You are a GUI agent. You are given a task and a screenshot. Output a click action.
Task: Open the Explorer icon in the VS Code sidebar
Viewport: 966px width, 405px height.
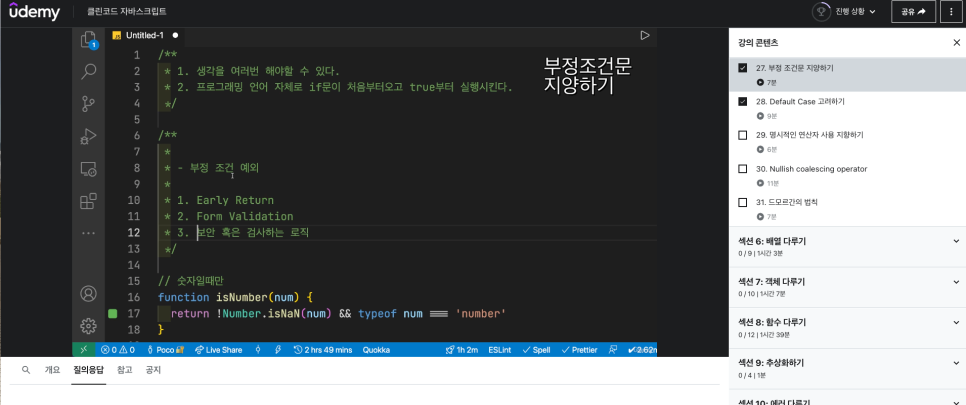89,39
